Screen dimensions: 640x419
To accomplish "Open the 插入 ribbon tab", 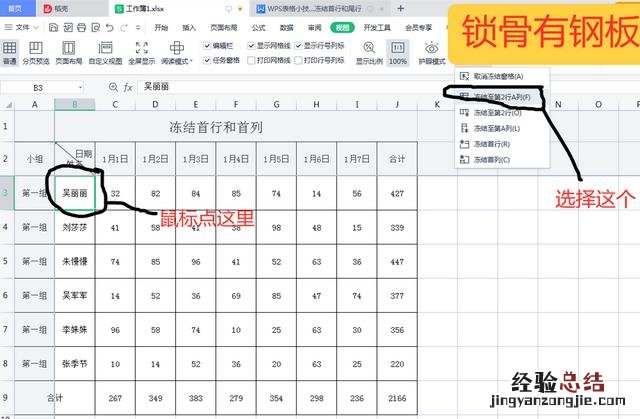I will (189, 27).
